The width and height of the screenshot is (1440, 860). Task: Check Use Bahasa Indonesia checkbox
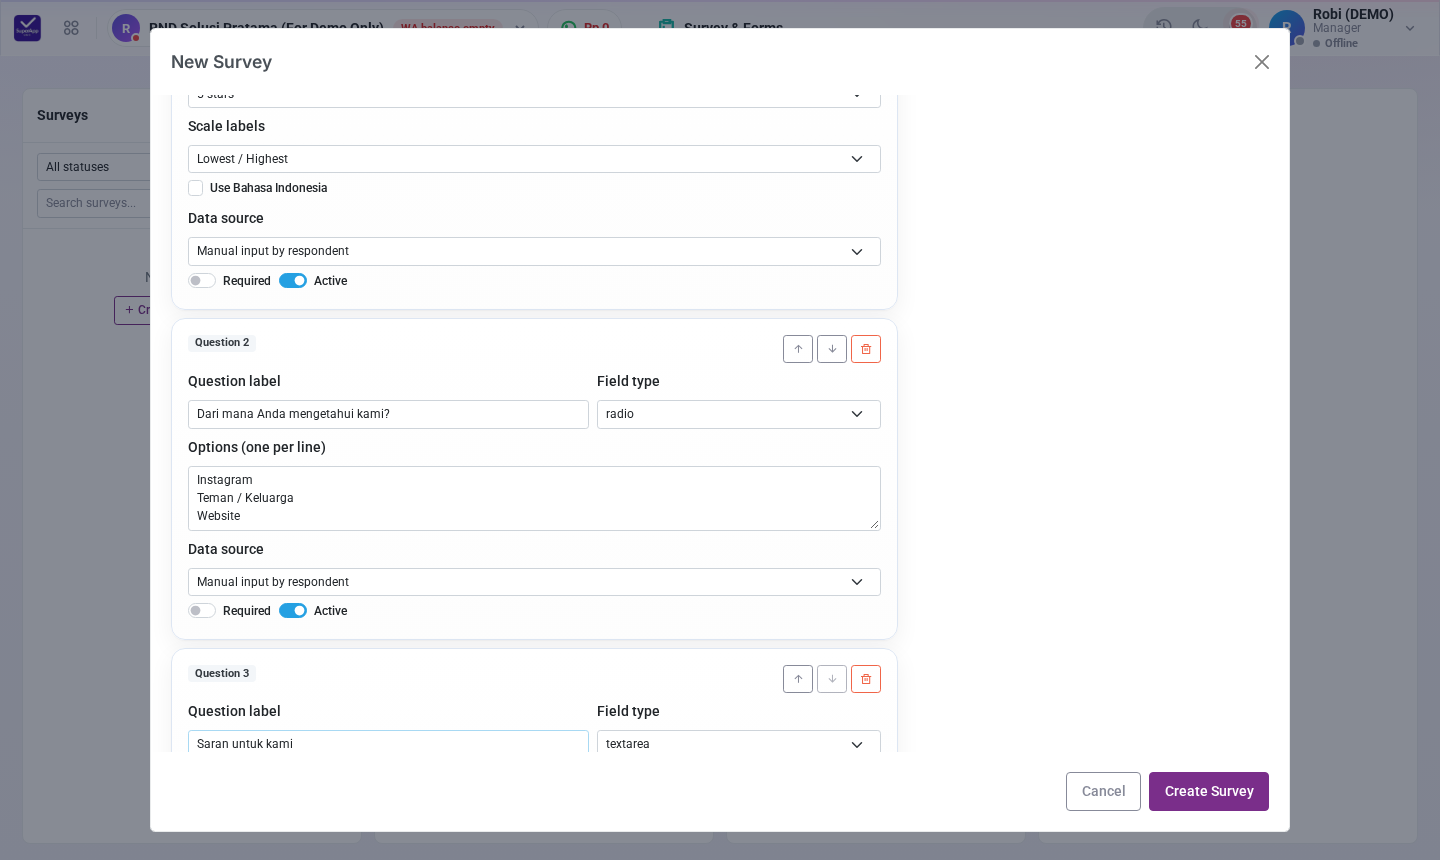tap(196, 188)
